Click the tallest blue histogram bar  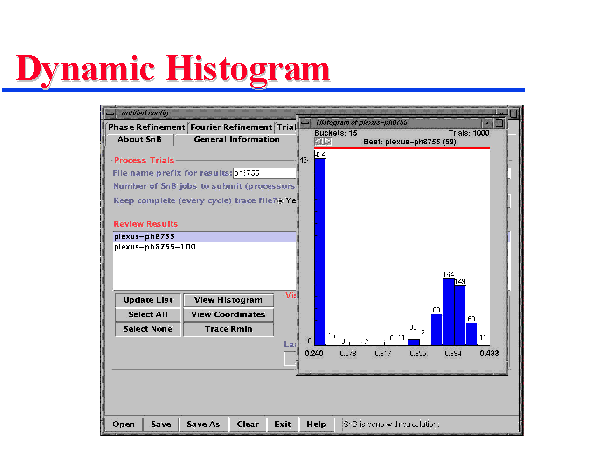click(320, 250)
